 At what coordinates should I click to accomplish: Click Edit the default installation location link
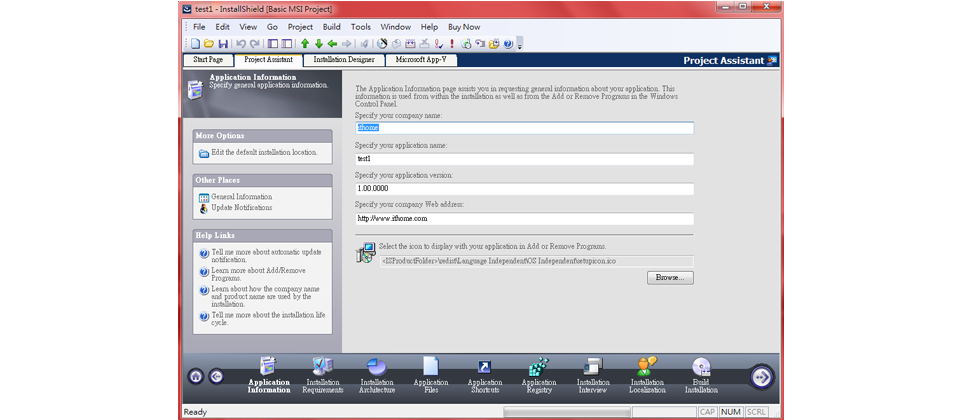tap(264, 153)
